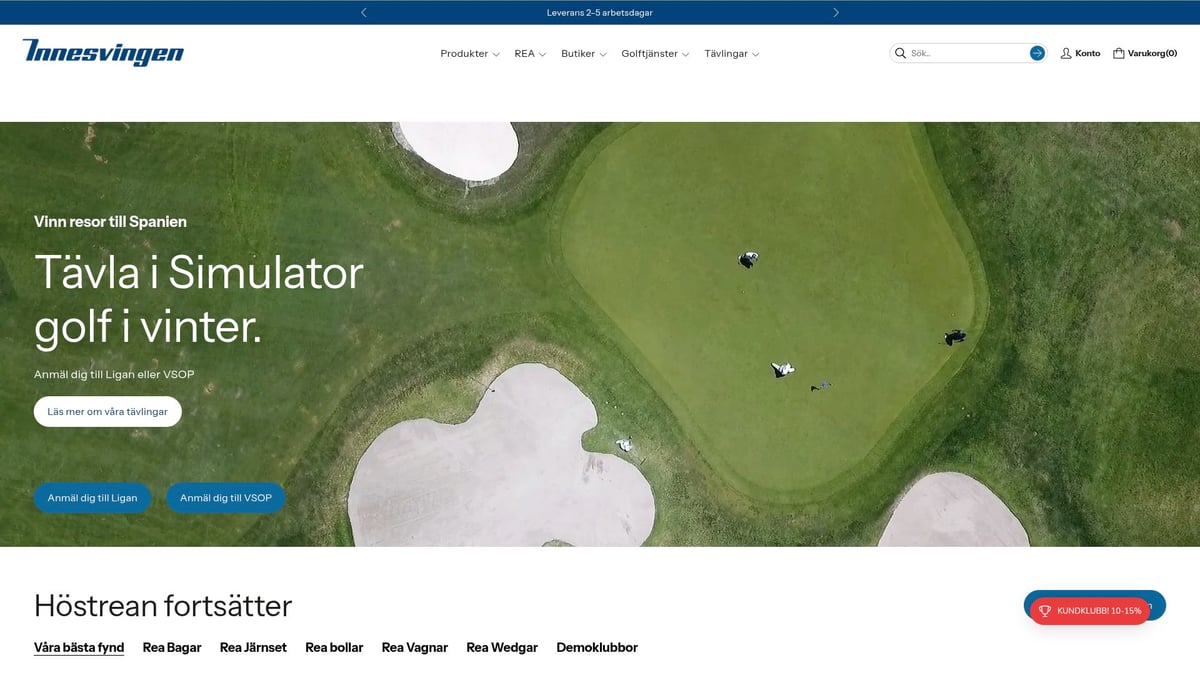Open the Kundklubb 10-15% trophy badge
This screenshot has height=675, width=1200.
coord(1089,610)
